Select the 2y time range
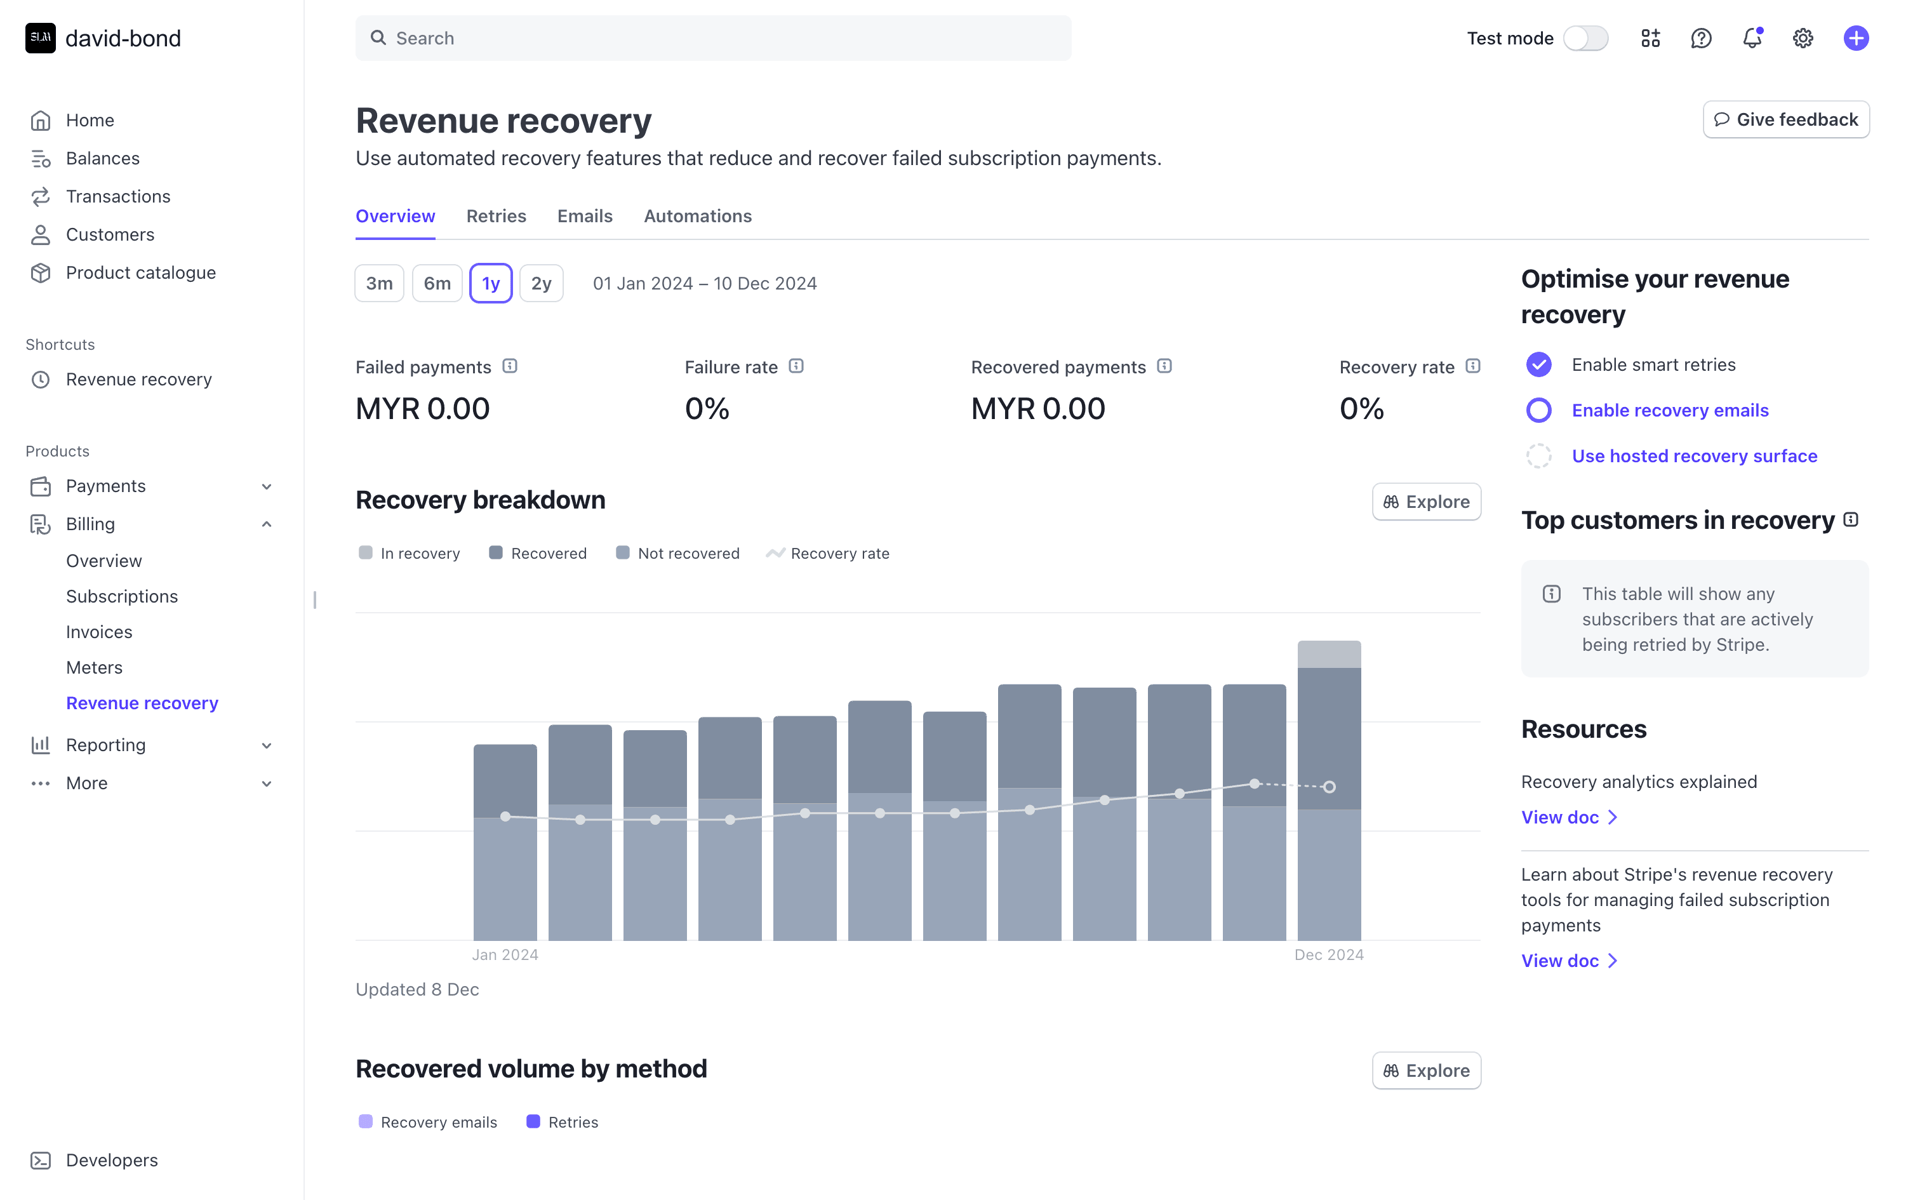 coord(541,283)
